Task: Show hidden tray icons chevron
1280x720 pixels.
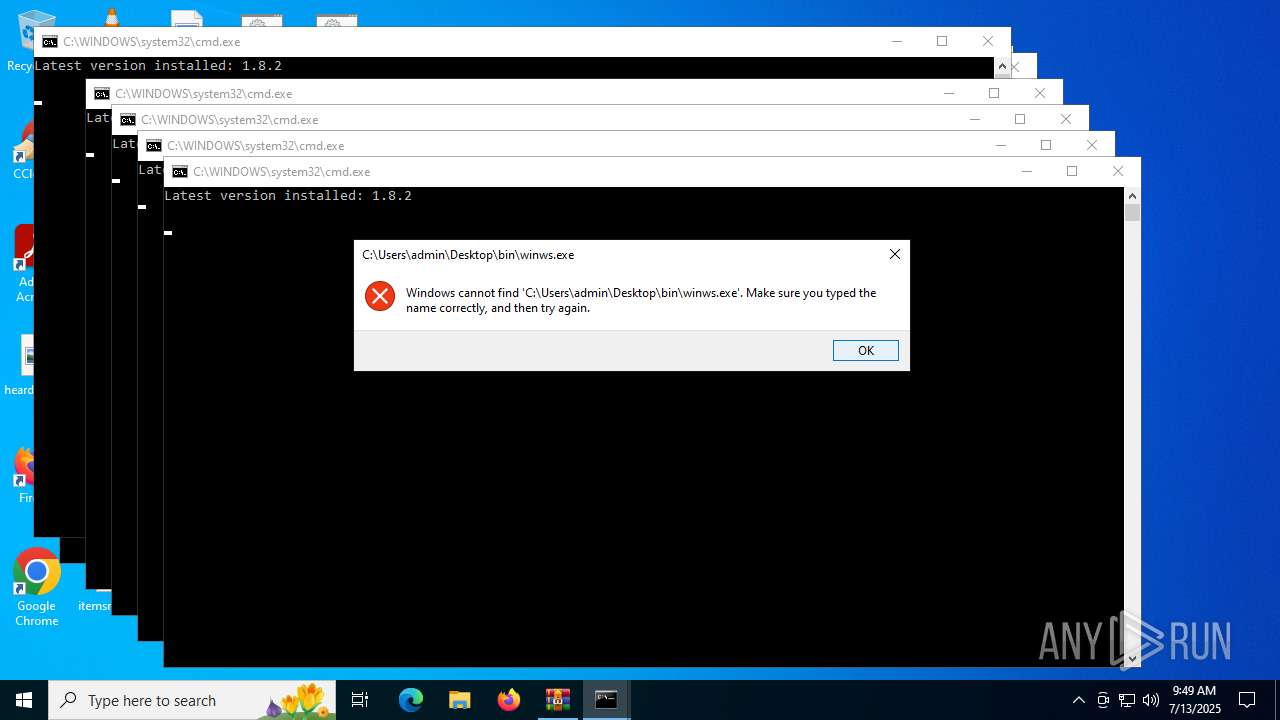Action: click(x=1078, y=700)
